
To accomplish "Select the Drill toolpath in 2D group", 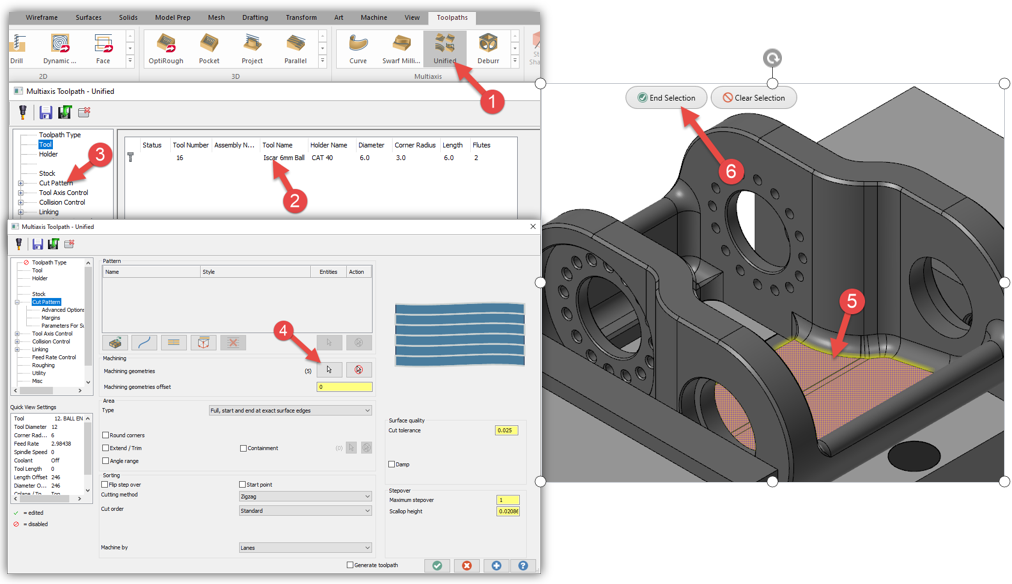I will coord(17,48).
